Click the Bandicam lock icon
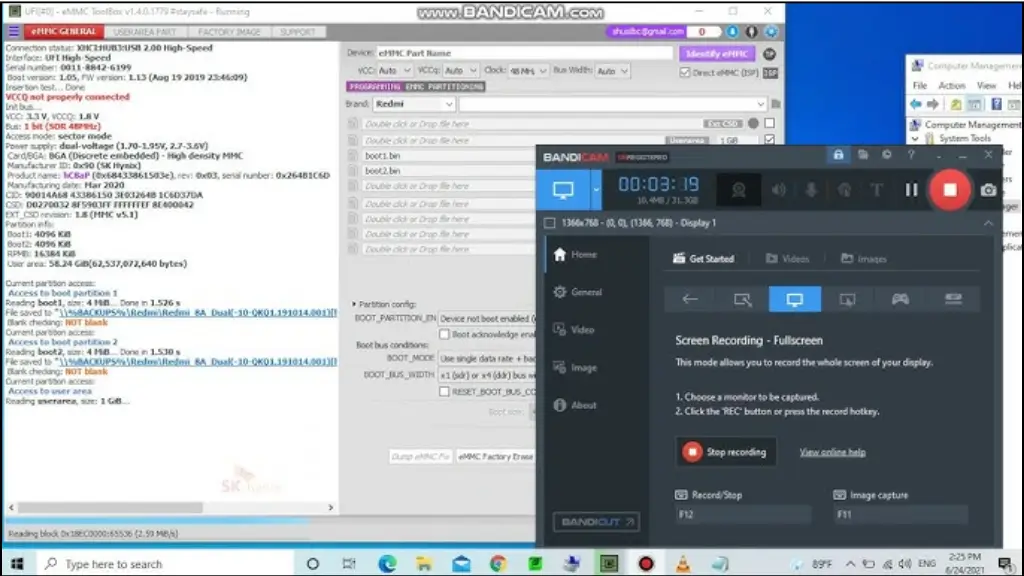Image resolution: width=1024 pixels, height=576 pixels. [x=838, y=155]
